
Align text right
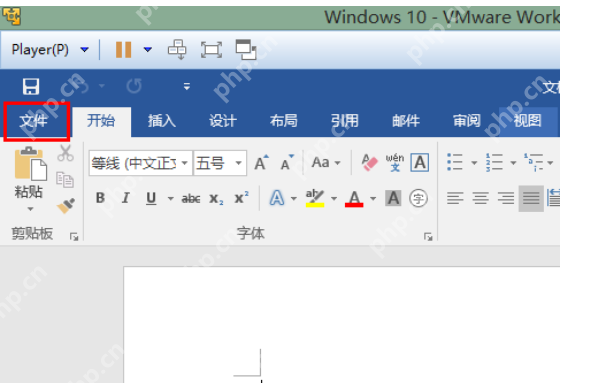(506, 198)
